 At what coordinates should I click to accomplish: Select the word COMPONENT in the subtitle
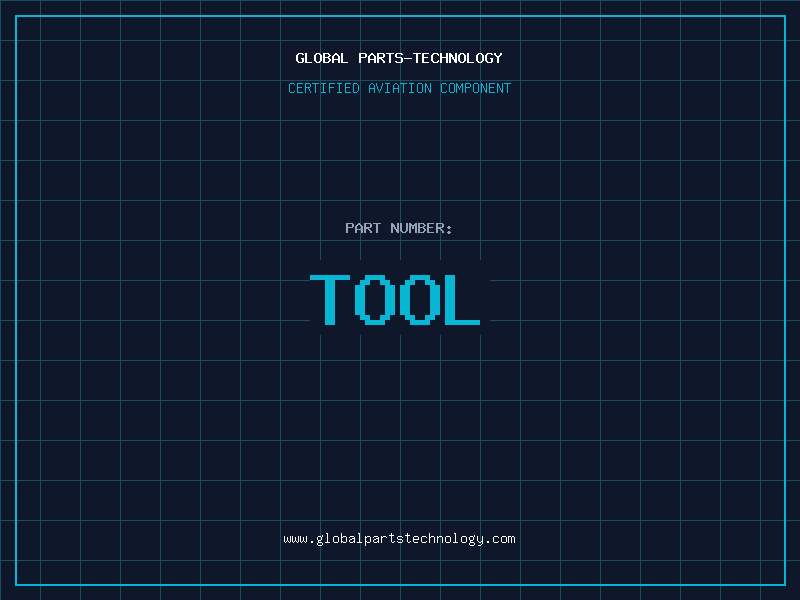[476, 89]
